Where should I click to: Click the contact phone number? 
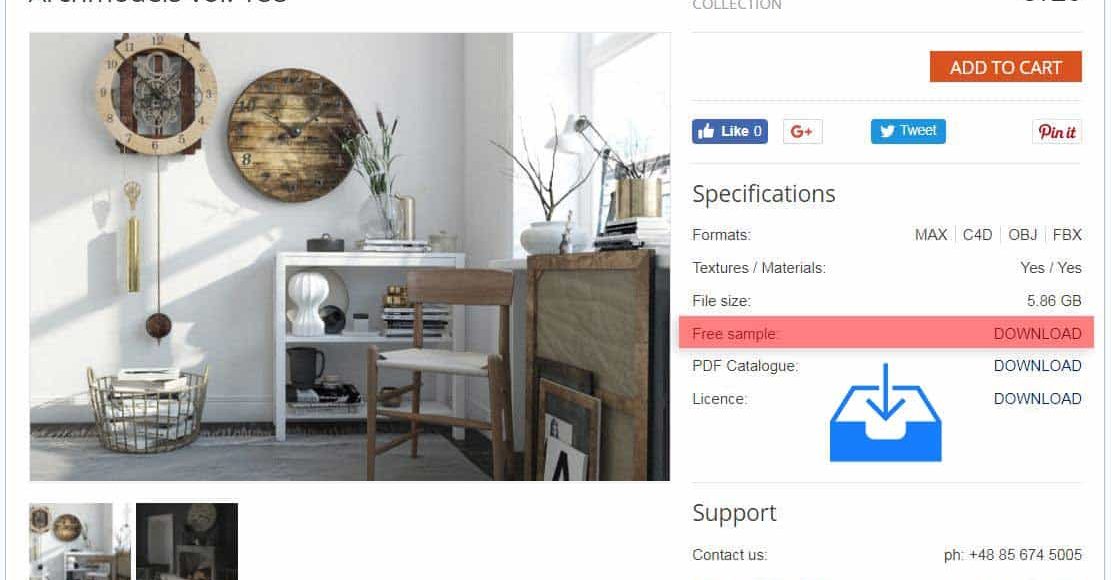1013,555
